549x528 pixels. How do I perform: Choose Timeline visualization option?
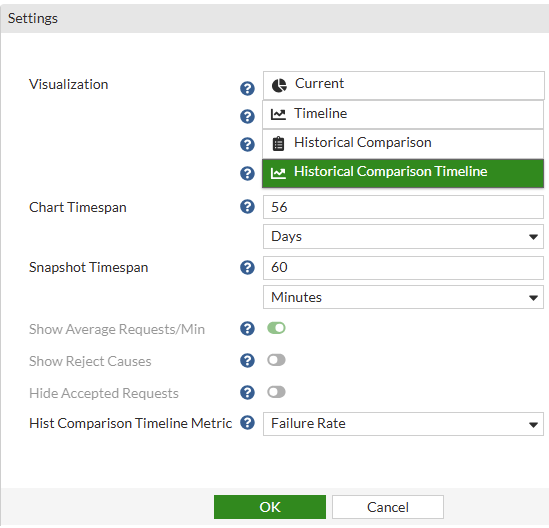point(403,115)
